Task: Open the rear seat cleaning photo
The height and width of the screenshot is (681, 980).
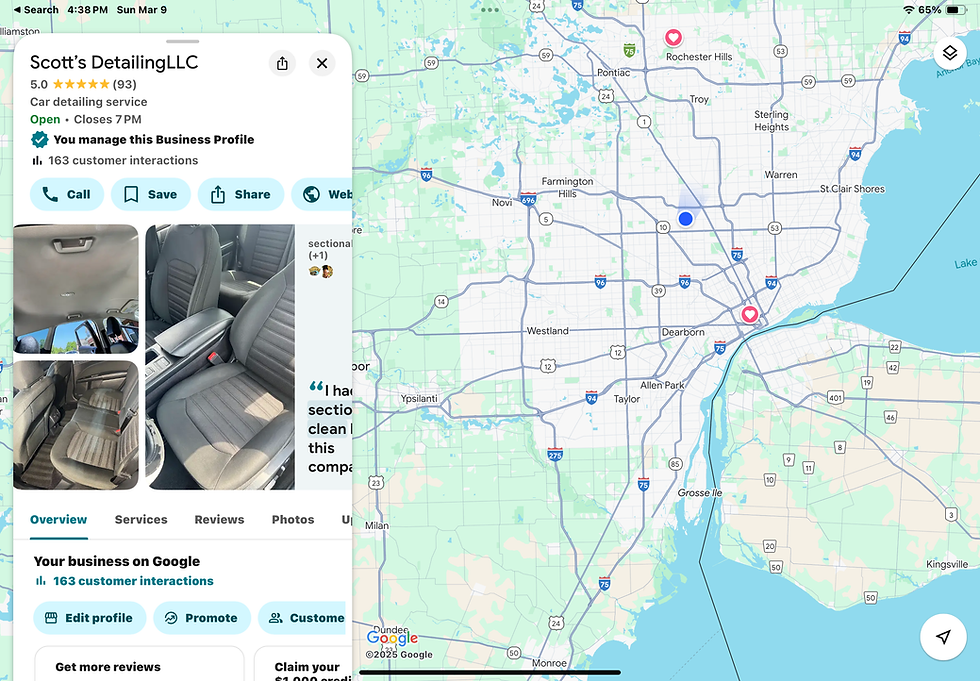Action: click(76, 425)
